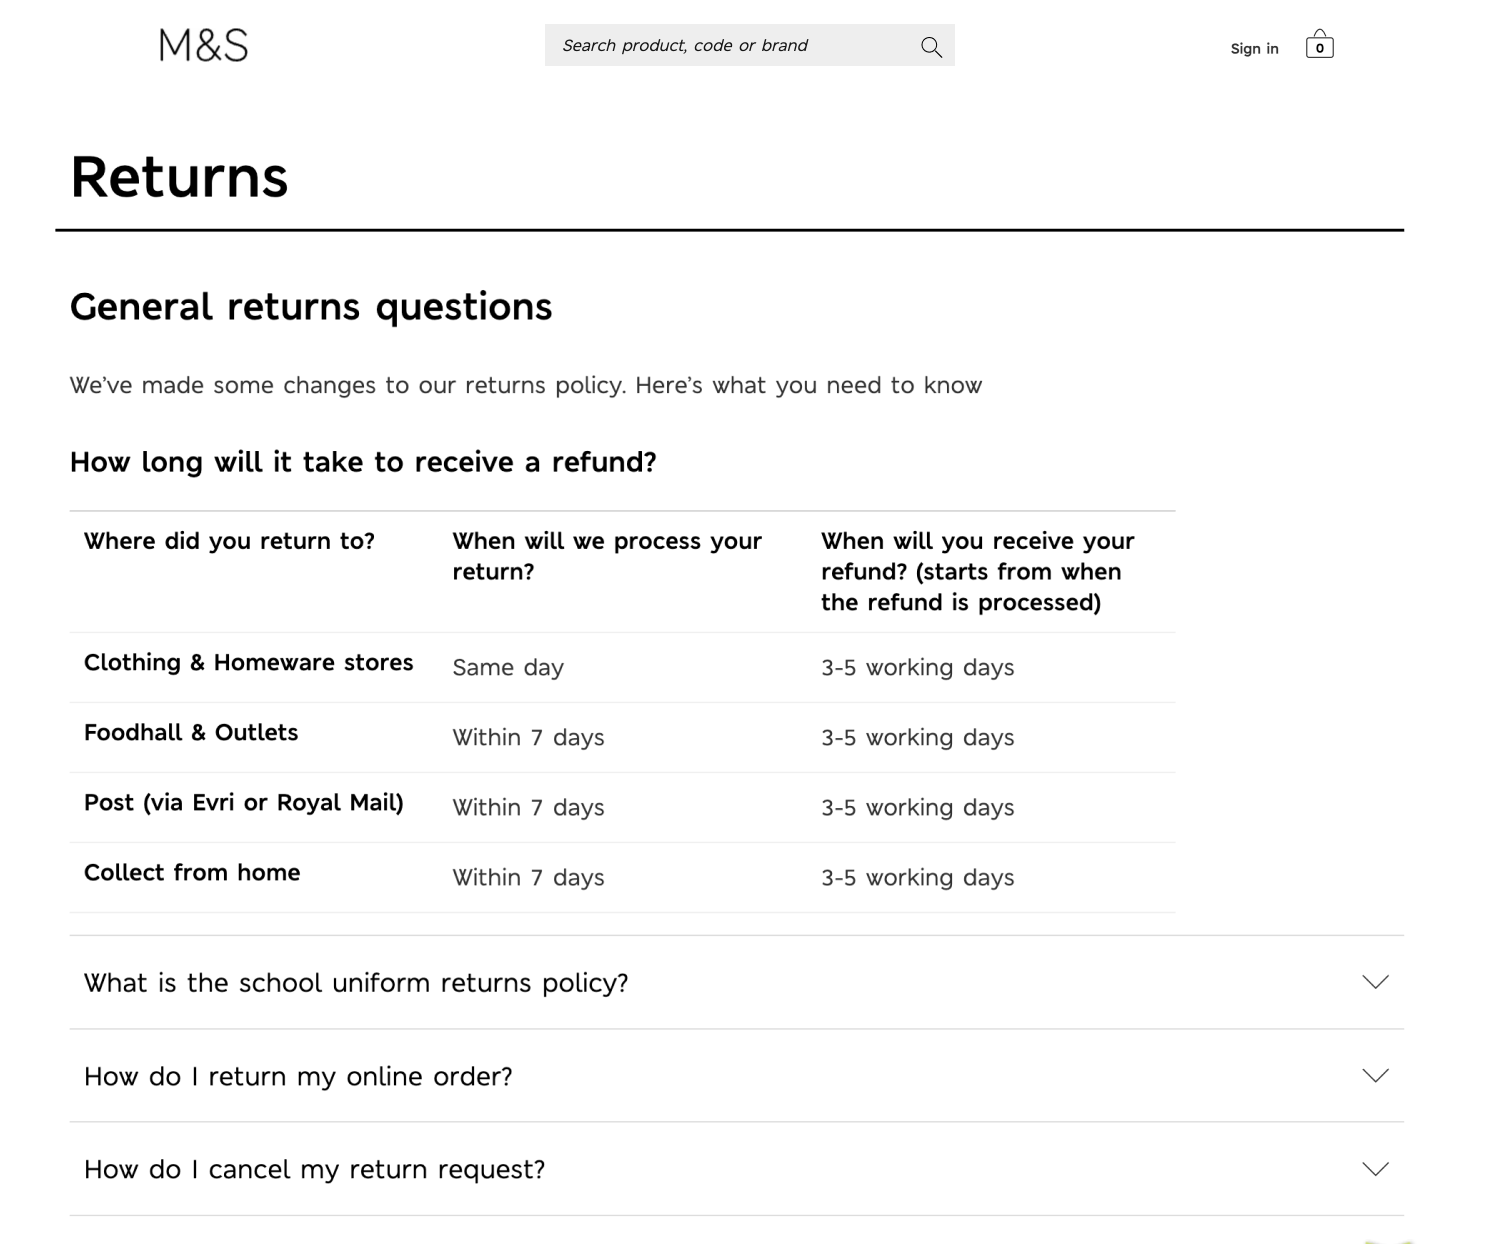Screen dimensions: 1500x1244
Task: Select 'Collect from home' row label
Action: point(192,873)
